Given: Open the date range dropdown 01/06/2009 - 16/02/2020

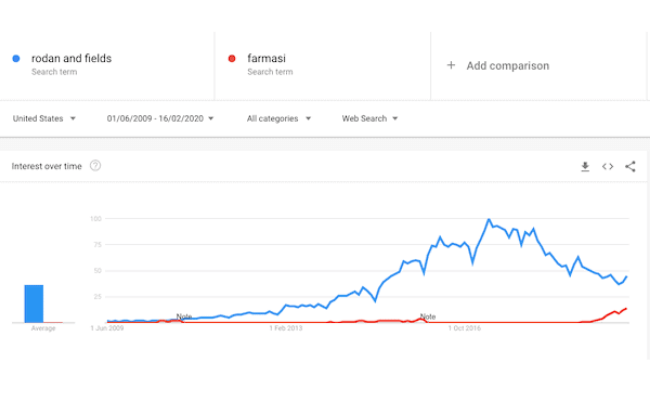Looking at the screenshot, I should coord(160,119).
